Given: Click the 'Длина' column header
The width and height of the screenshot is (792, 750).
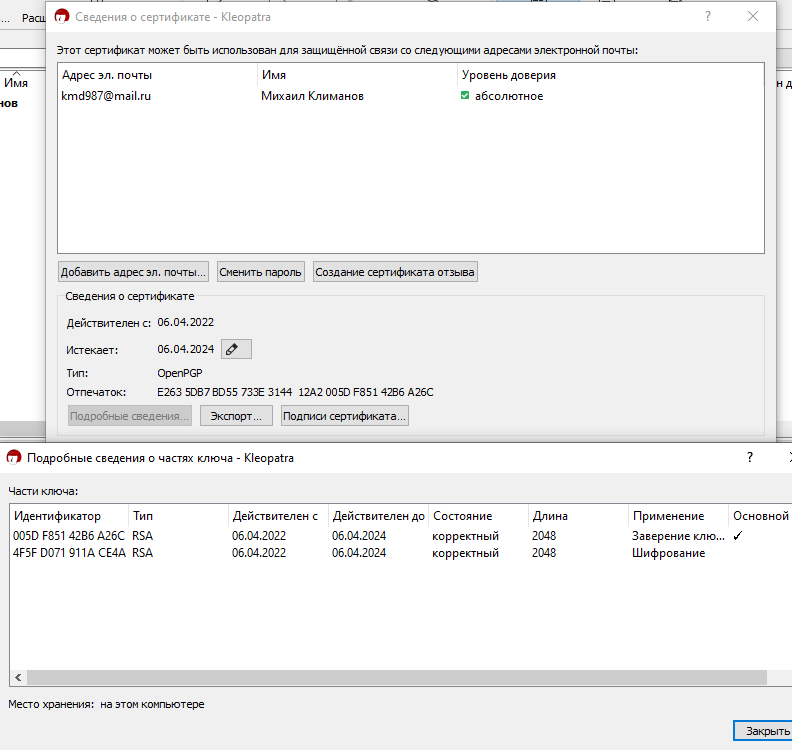Looking at the screenshot, I should [578, 516].
